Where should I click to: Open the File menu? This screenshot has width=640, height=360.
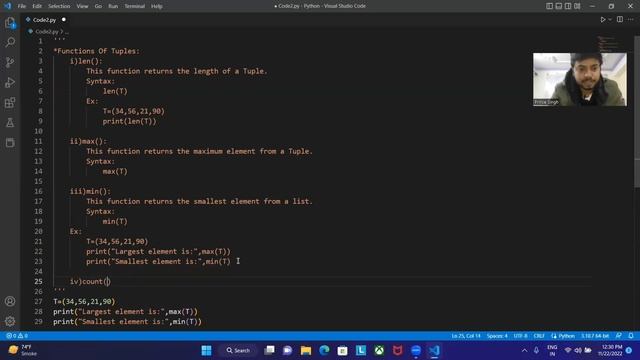click(x=22, y=6)
